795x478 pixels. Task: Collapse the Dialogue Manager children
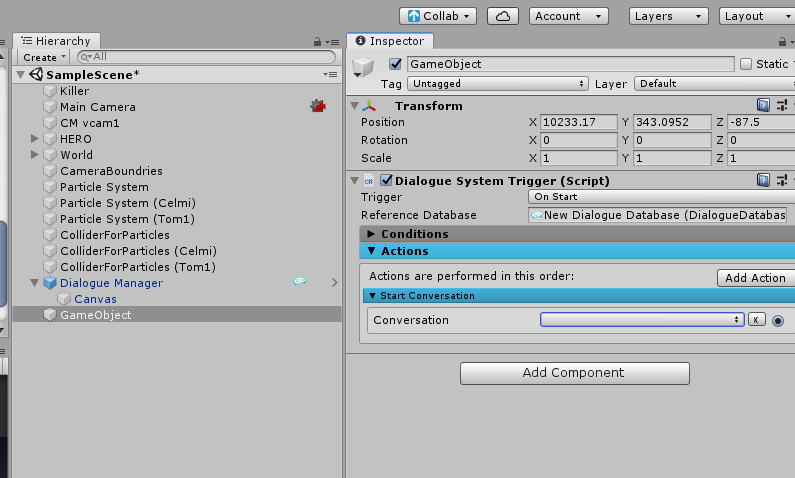point(34,283)
